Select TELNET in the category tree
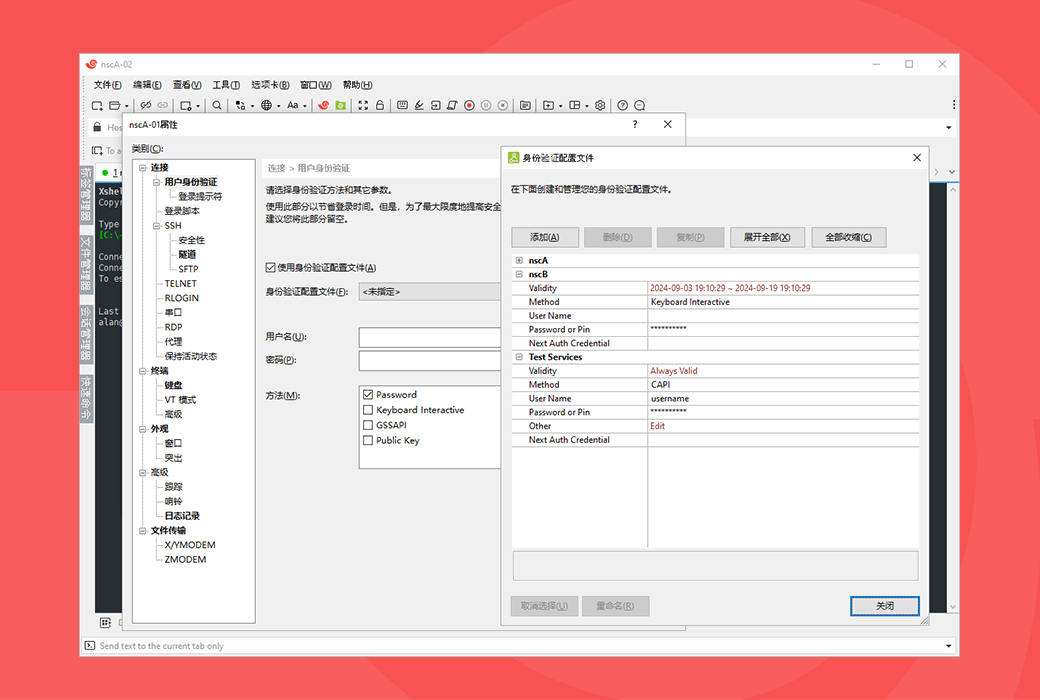The width and height of the screenshot is (1040, 700). (180, 283)
